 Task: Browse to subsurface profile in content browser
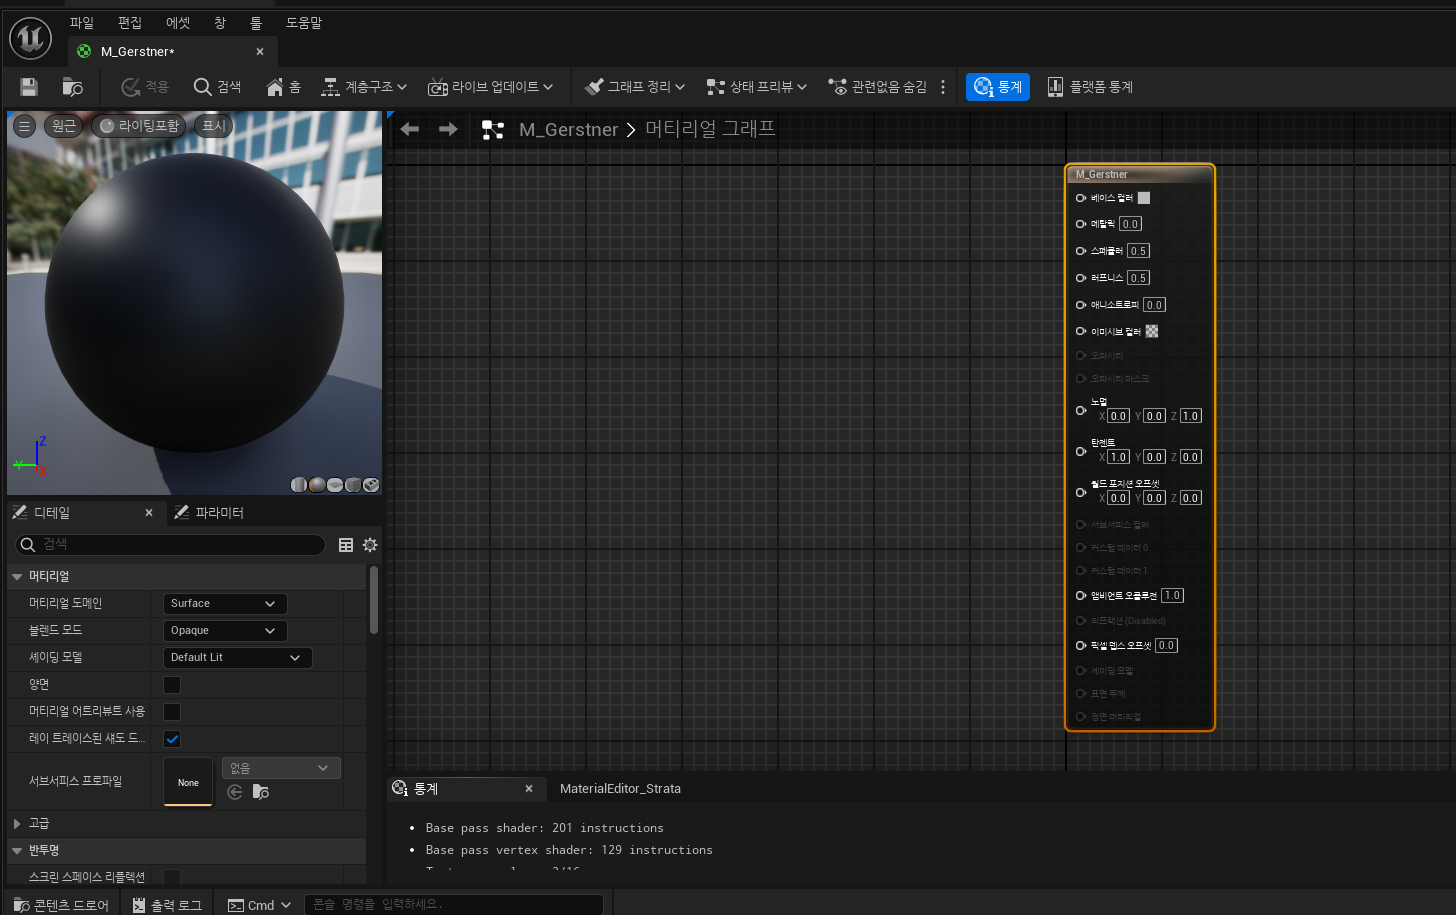[x=261, y=792]
